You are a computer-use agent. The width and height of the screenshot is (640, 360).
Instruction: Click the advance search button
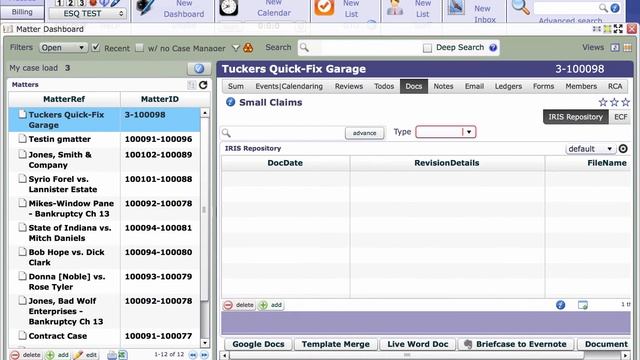pyautogui.click(x=364, y=133)
